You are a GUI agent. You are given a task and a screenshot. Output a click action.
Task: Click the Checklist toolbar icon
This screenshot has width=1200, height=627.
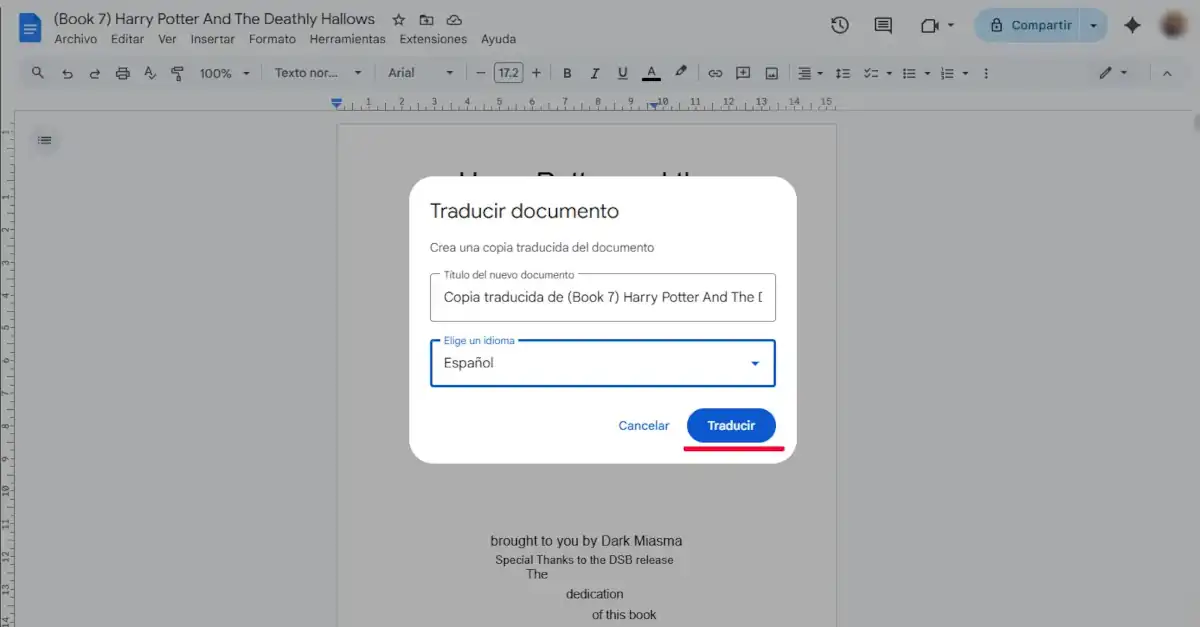[871, 72]
